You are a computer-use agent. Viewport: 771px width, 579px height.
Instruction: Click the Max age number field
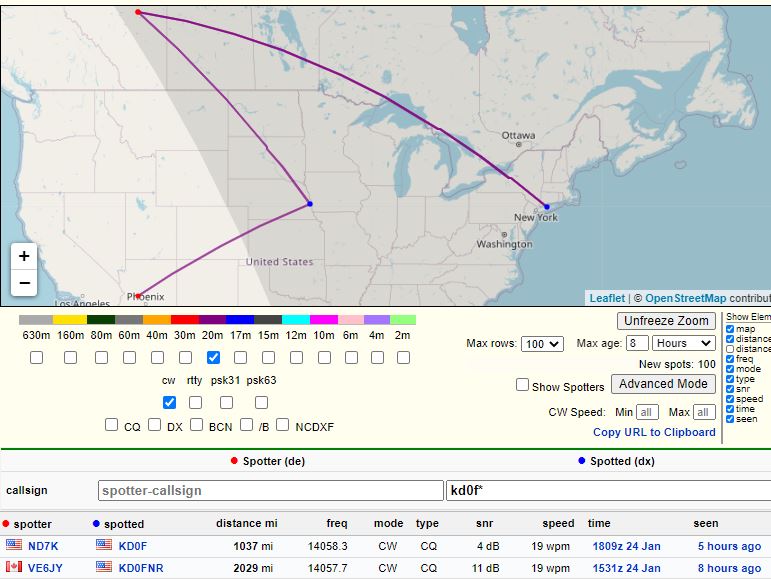[637, 343]
